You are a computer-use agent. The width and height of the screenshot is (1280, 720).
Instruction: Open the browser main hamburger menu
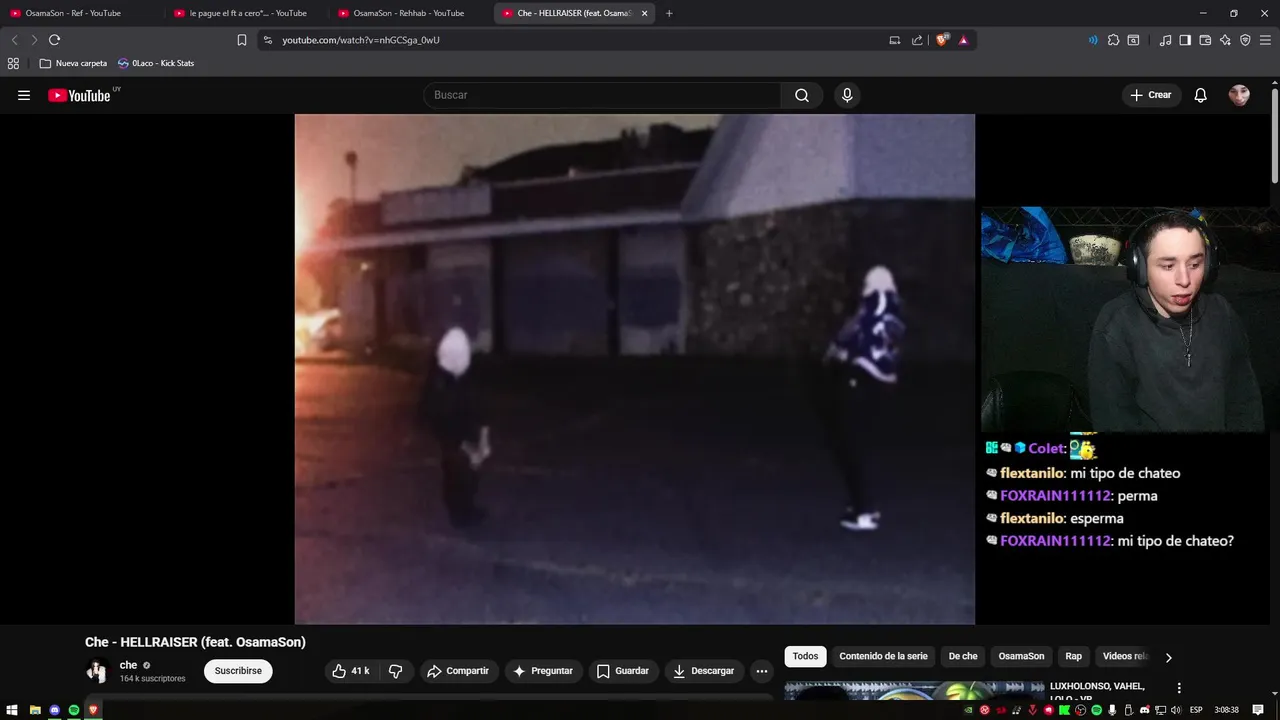coord(1265,40)
